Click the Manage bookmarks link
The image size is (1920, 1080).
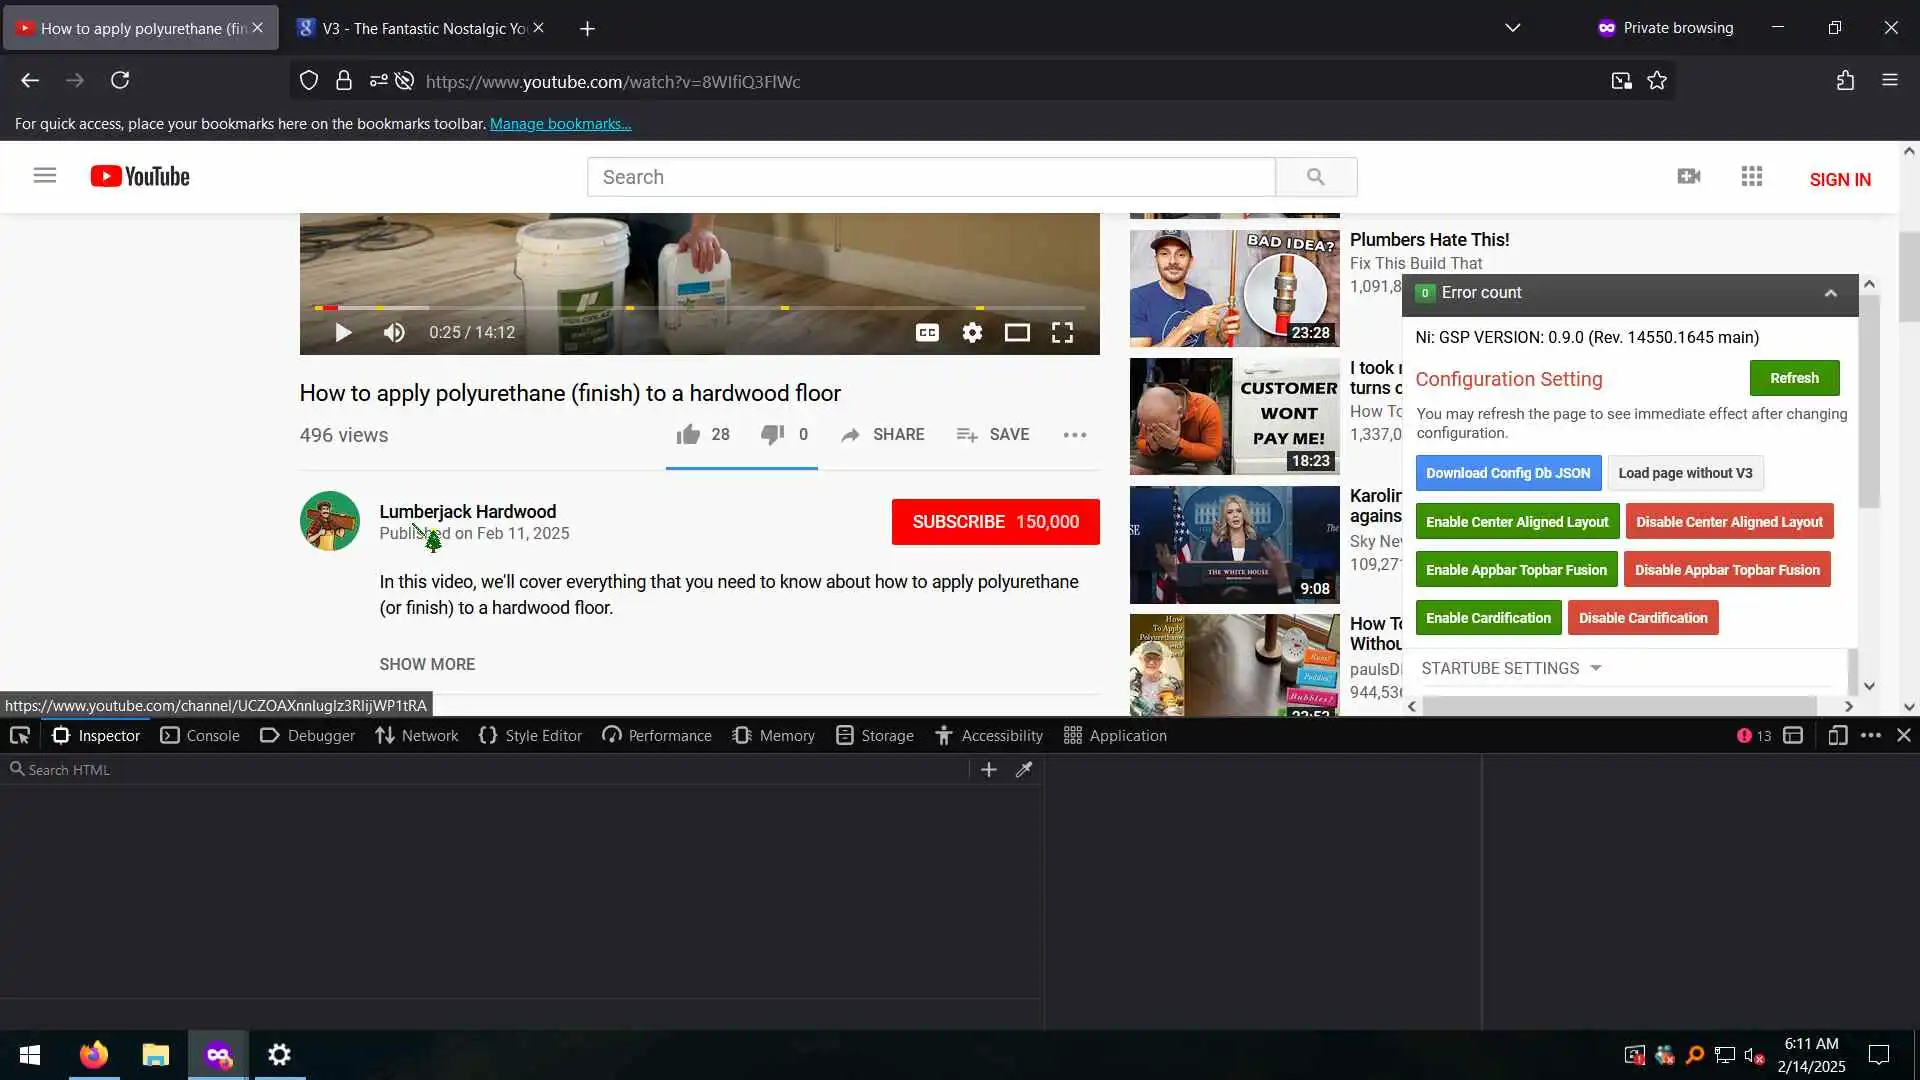tap(560, 124)
